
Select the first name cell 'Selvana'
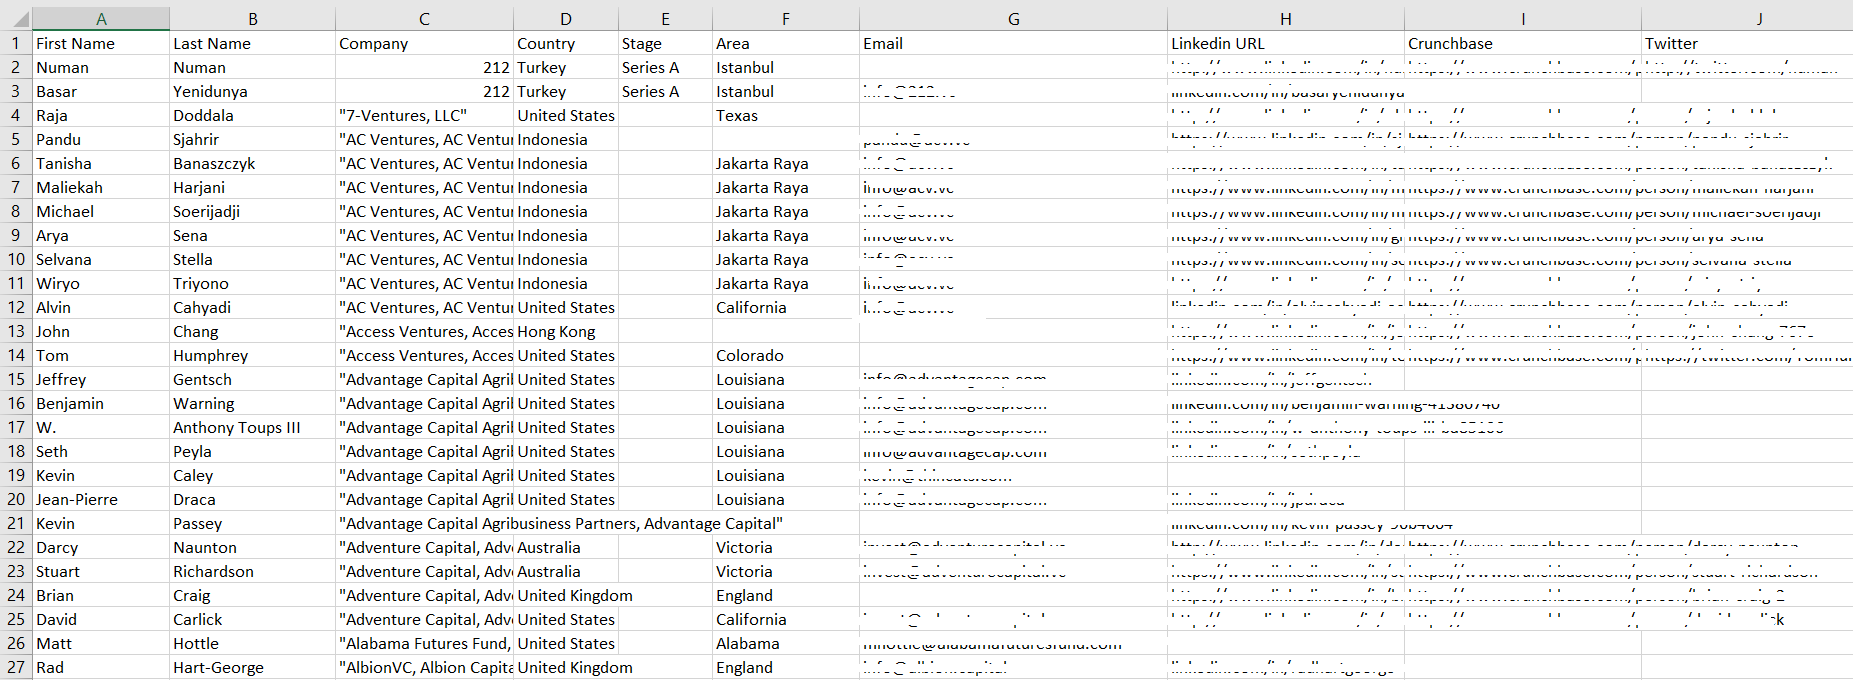101,259
